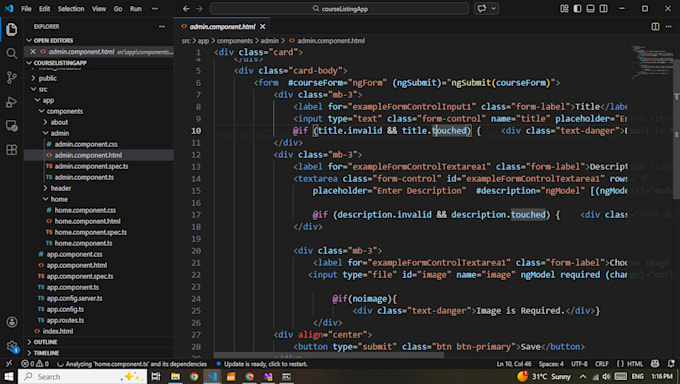Open the Search view in activity bar
Viewport: 680px width, 384px height.
12,53
